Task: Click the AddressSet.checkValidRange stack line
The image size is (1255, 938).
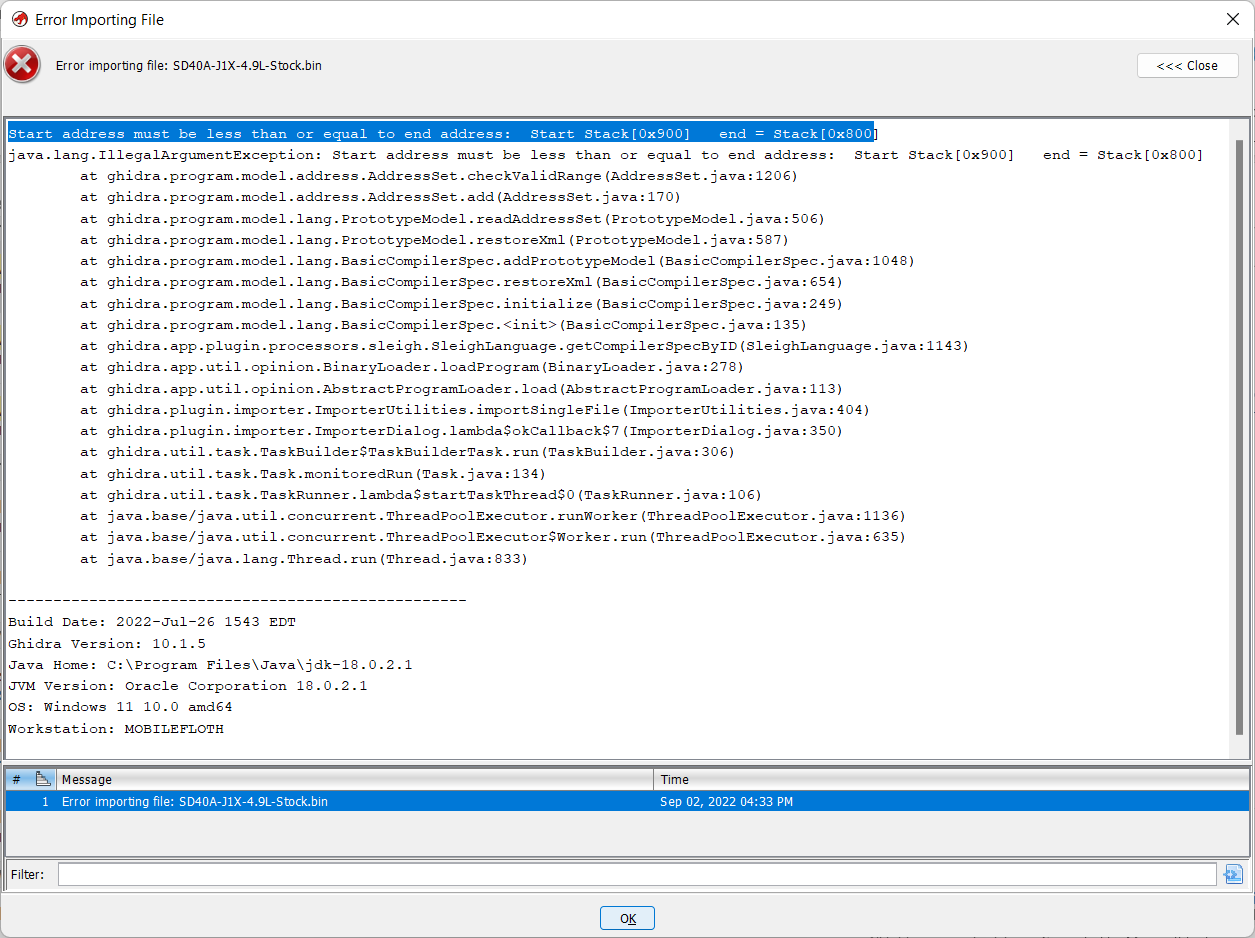Action: [439, 176]
